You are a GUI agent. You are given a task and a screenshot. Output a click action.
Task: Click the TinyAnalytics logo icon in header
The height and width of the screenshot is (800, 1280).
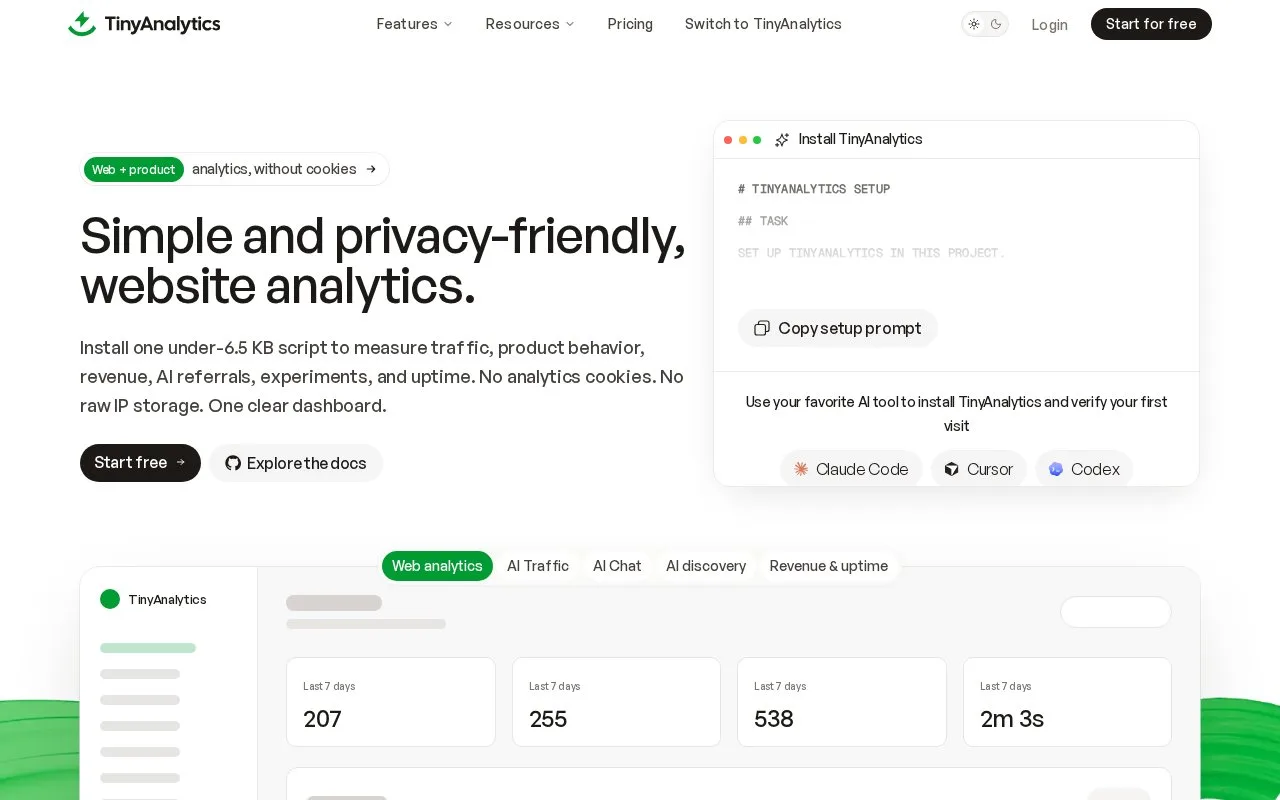click(x=82, y=24)
